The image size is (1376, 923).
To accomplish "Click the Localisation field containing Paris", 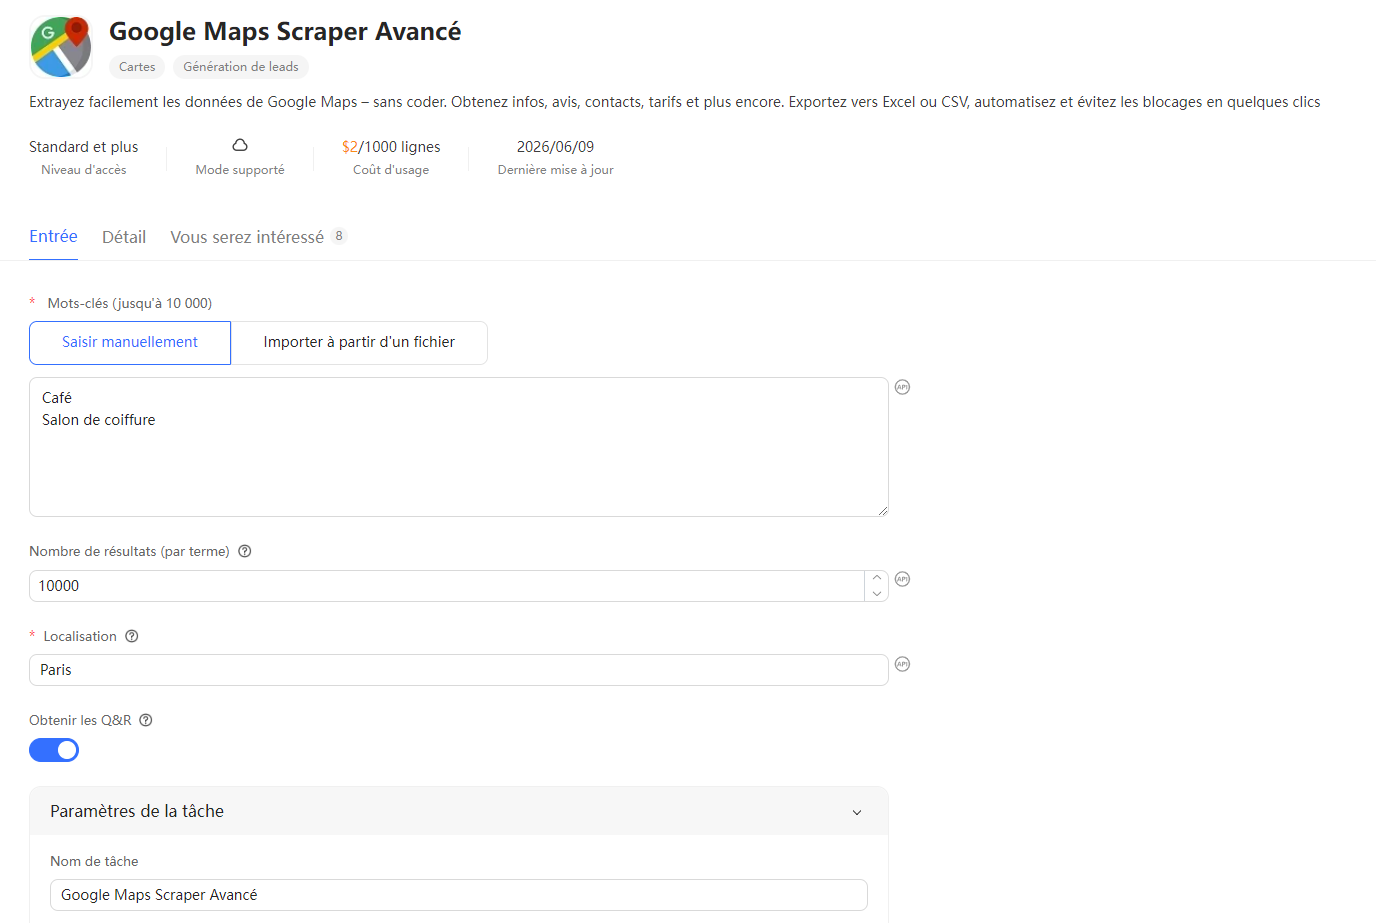I will (x=459, y=670).
